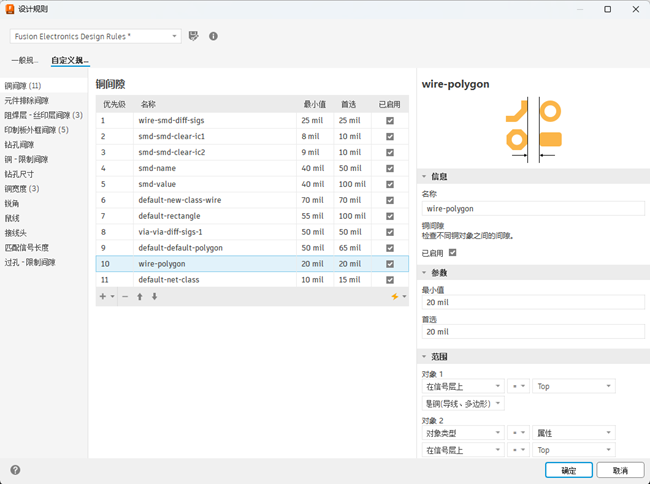Toggle the default-rectangle enabled checkbox
Screen dimensions: 650x484
coord(390,216)
